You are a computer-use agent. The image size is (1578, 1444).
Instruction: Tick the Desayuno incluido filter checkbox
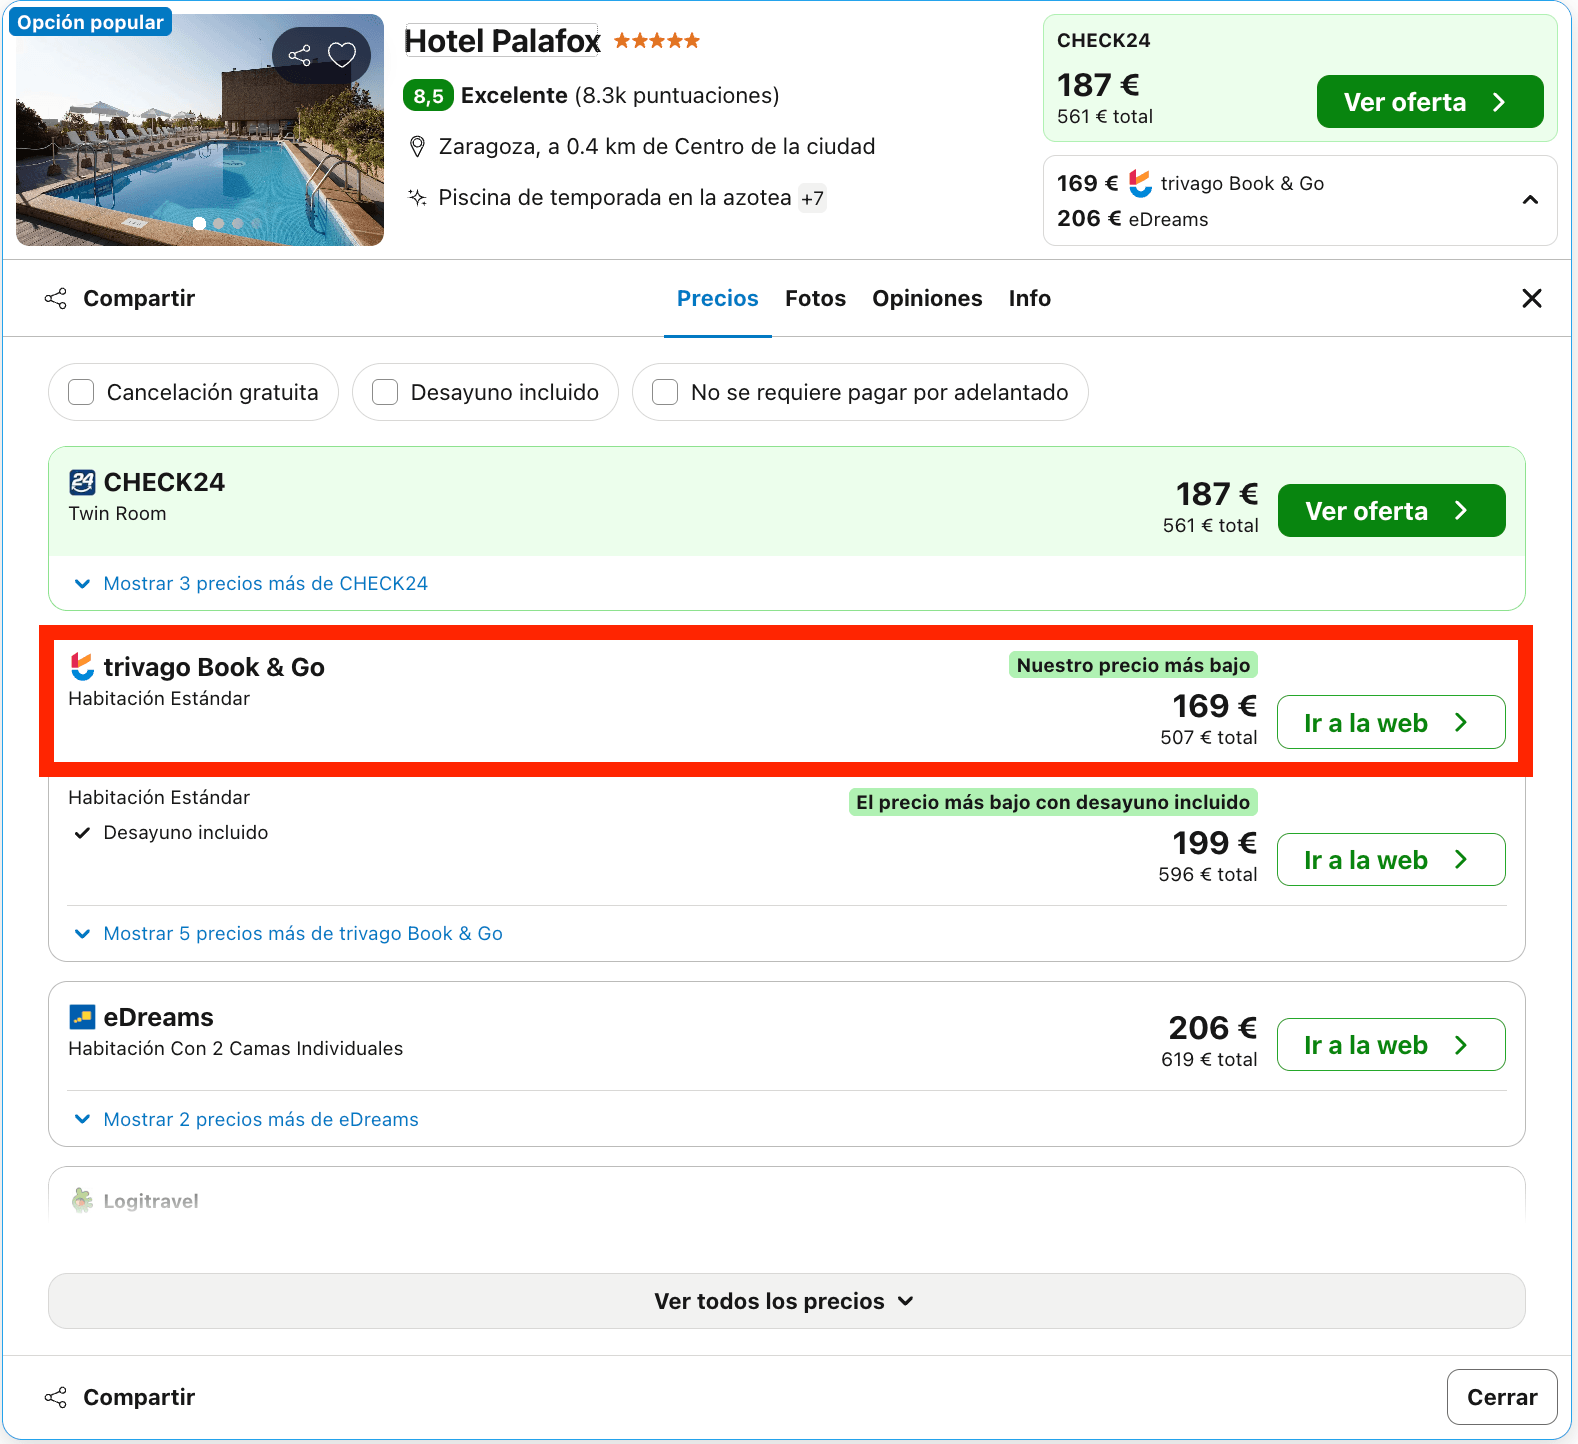coord(385,392)
